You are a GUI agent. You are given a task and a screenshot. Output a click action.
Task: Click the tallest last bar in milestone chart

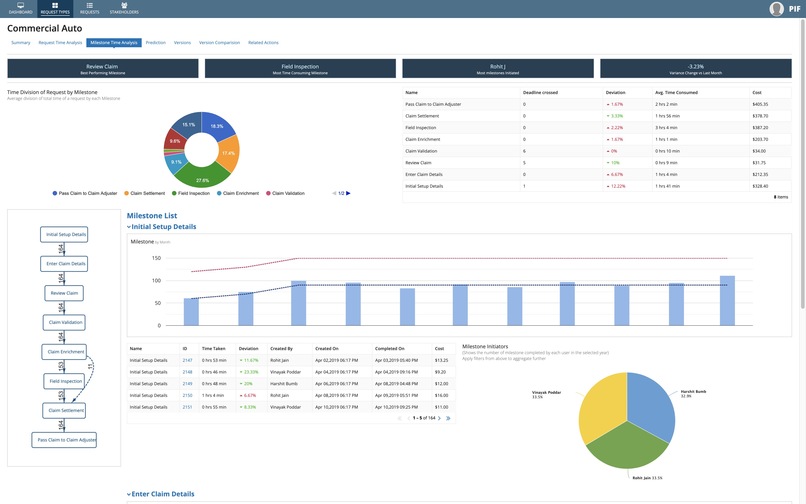tap(727, 301)
